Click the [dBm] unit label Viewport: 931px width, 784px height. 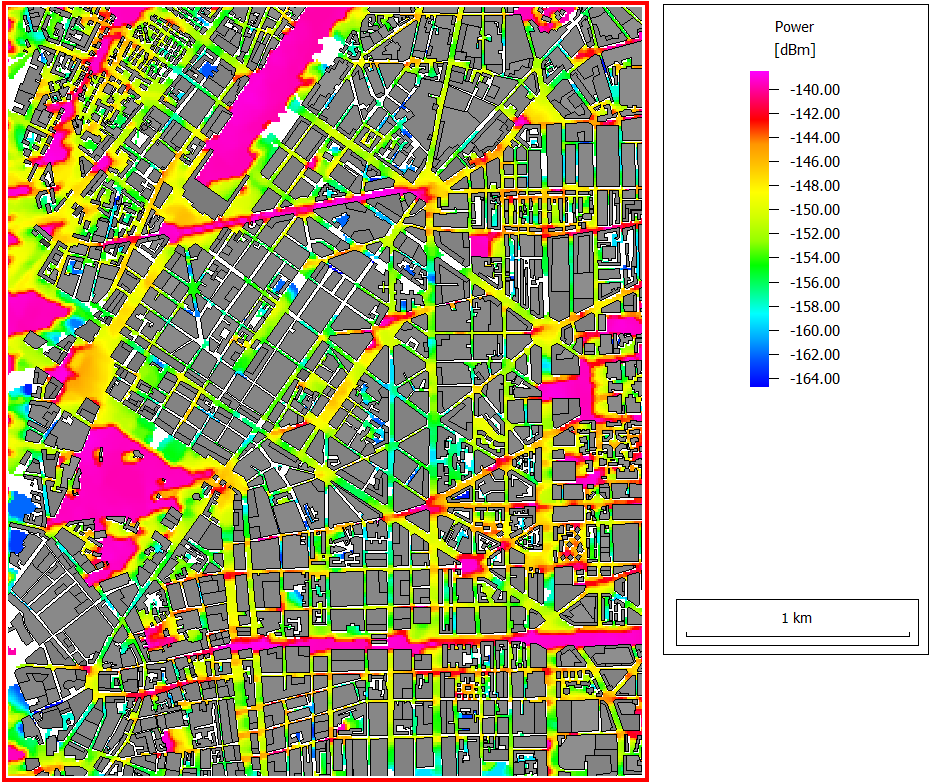794,49
